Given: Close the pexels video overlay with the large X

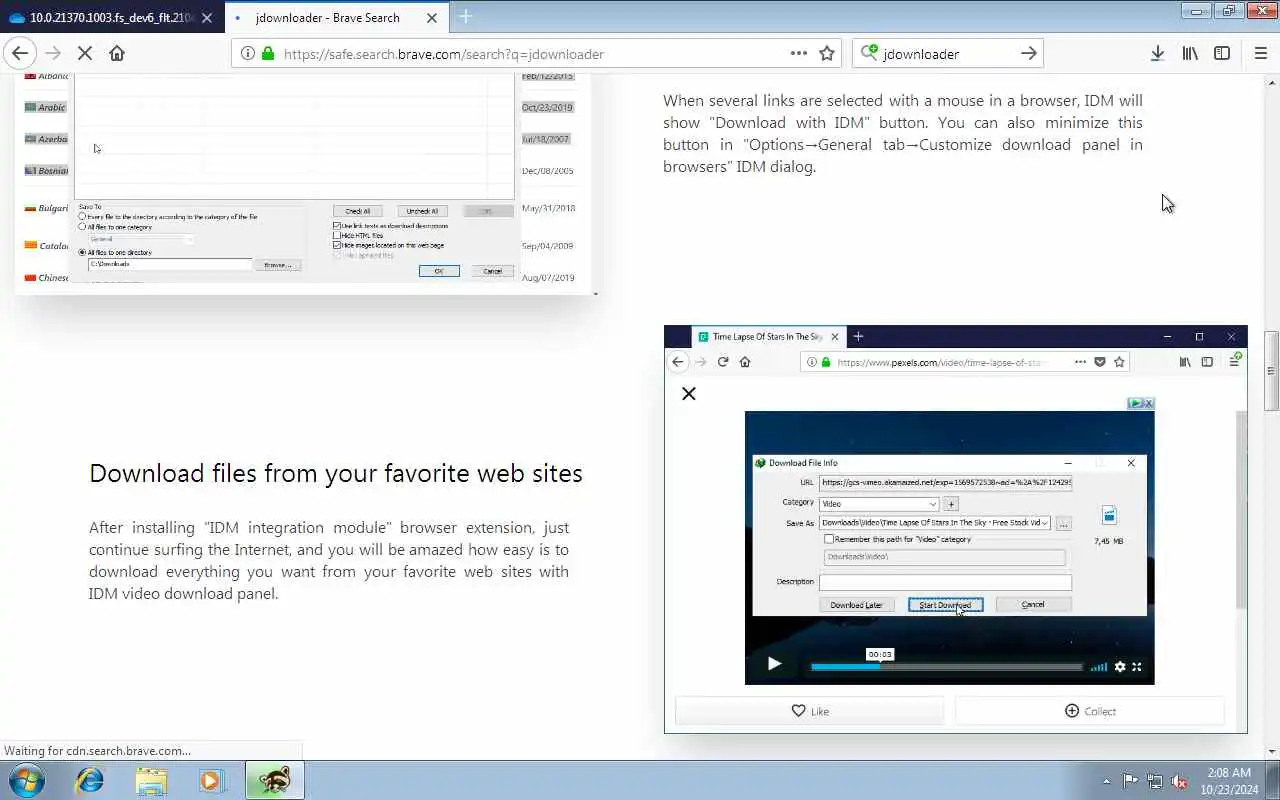Looking at the screenshot, I should pos(688,394).
